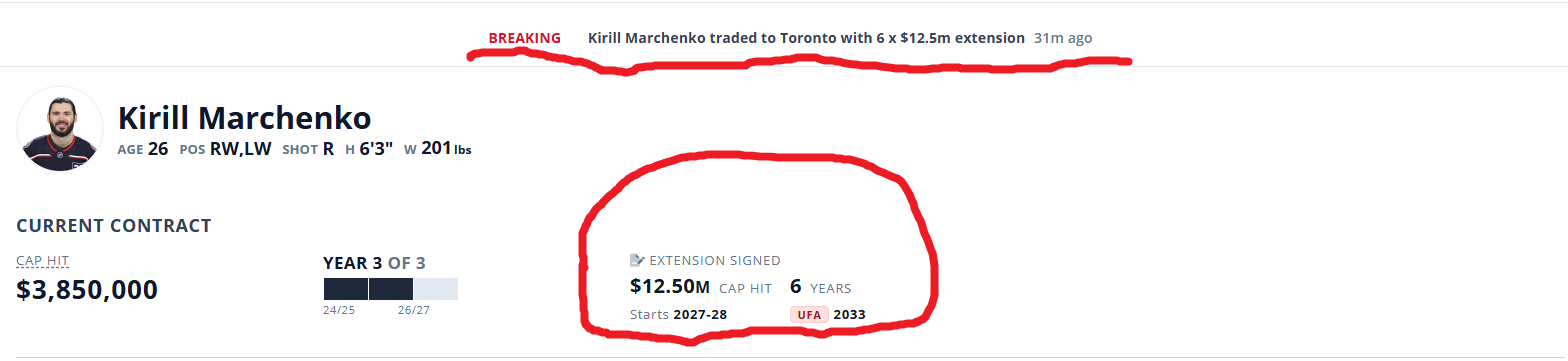Click the EXTENSION SIGNED label
Screen dimensions: 1568x361
tap(715, 260)
